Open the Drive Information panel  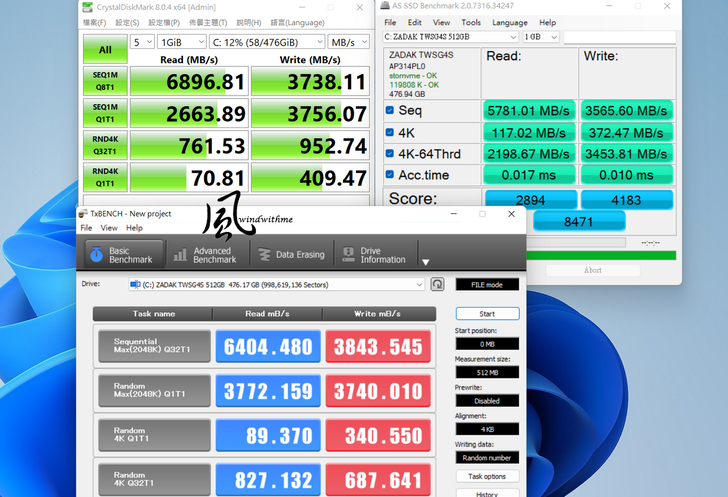[x=373, y=255]
